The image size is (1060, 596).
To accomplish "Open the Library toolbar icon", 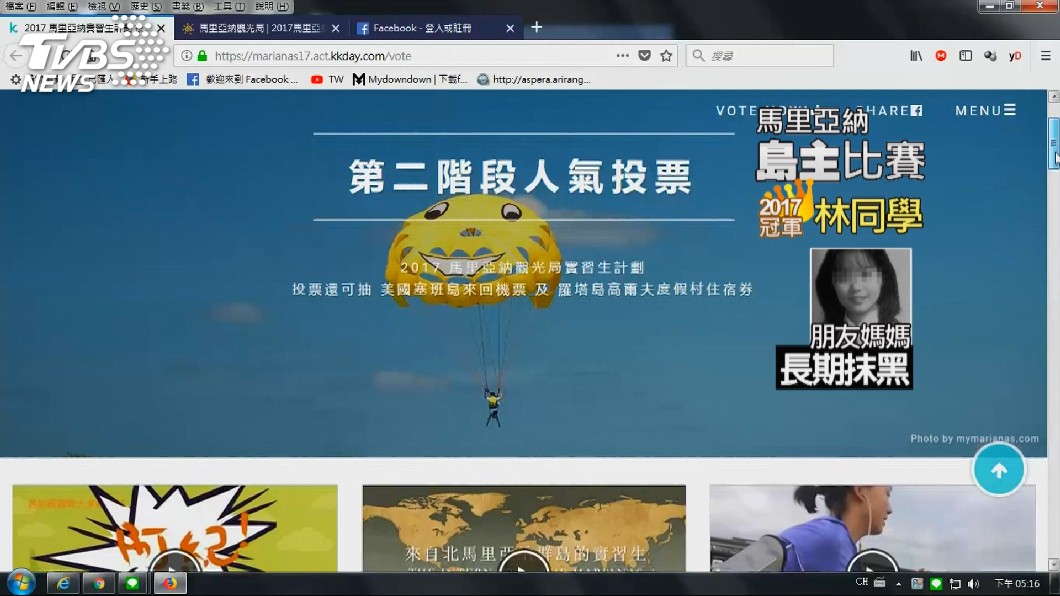I will 916,56.
